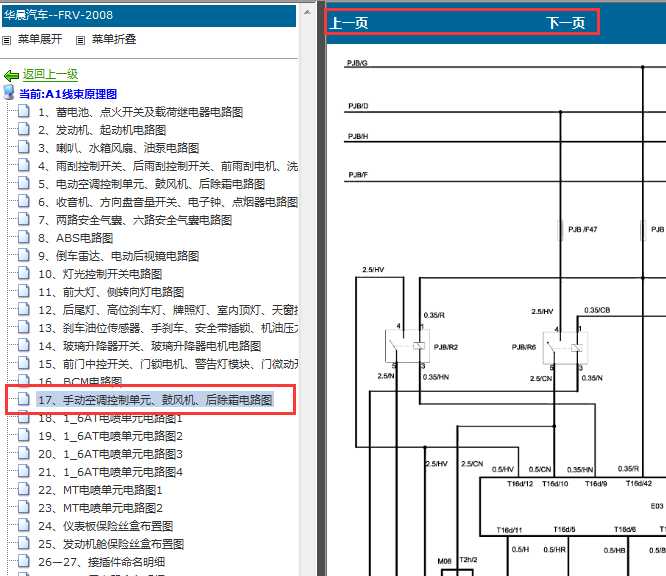666x576 pixels.
Task: Open 10、灯光控制开关电路图
Action: 100,274
